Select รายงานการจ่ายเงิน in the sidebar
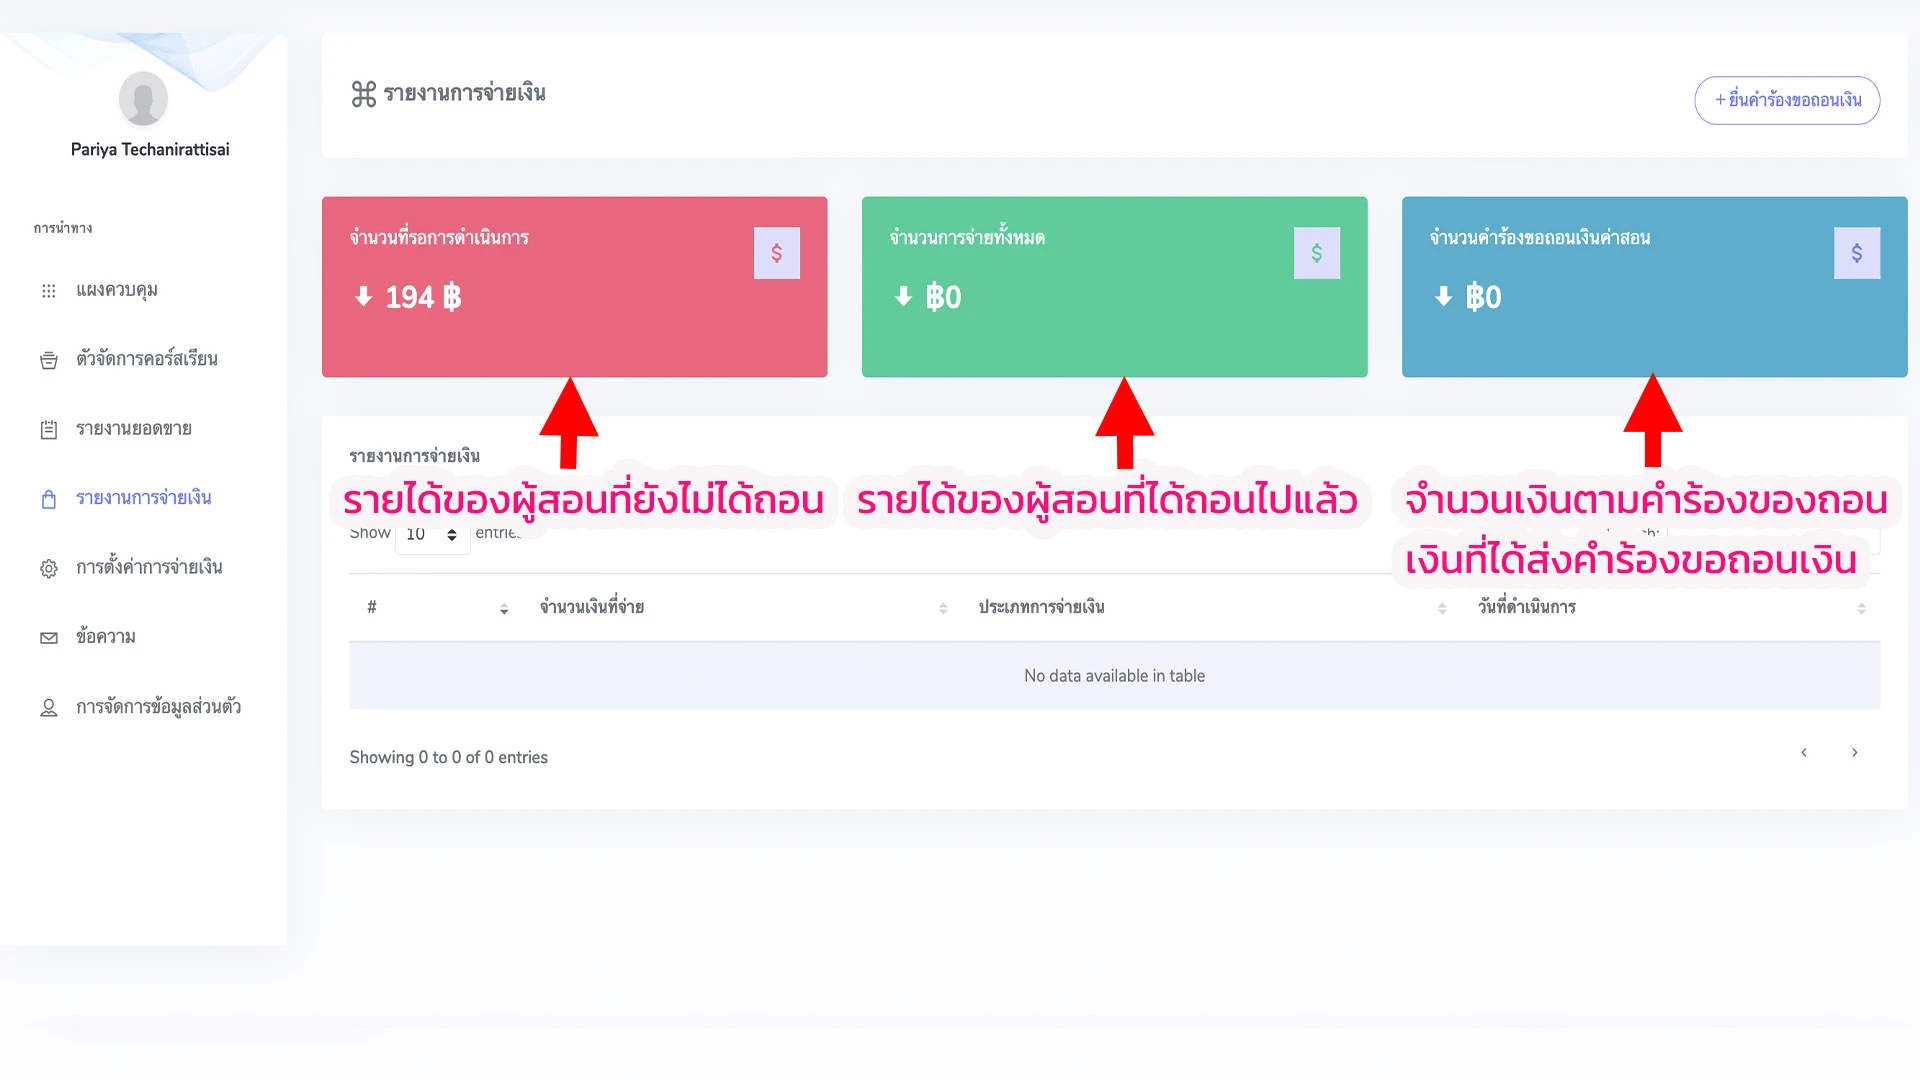This screenshot has height=1080, width=1920. 144,498
